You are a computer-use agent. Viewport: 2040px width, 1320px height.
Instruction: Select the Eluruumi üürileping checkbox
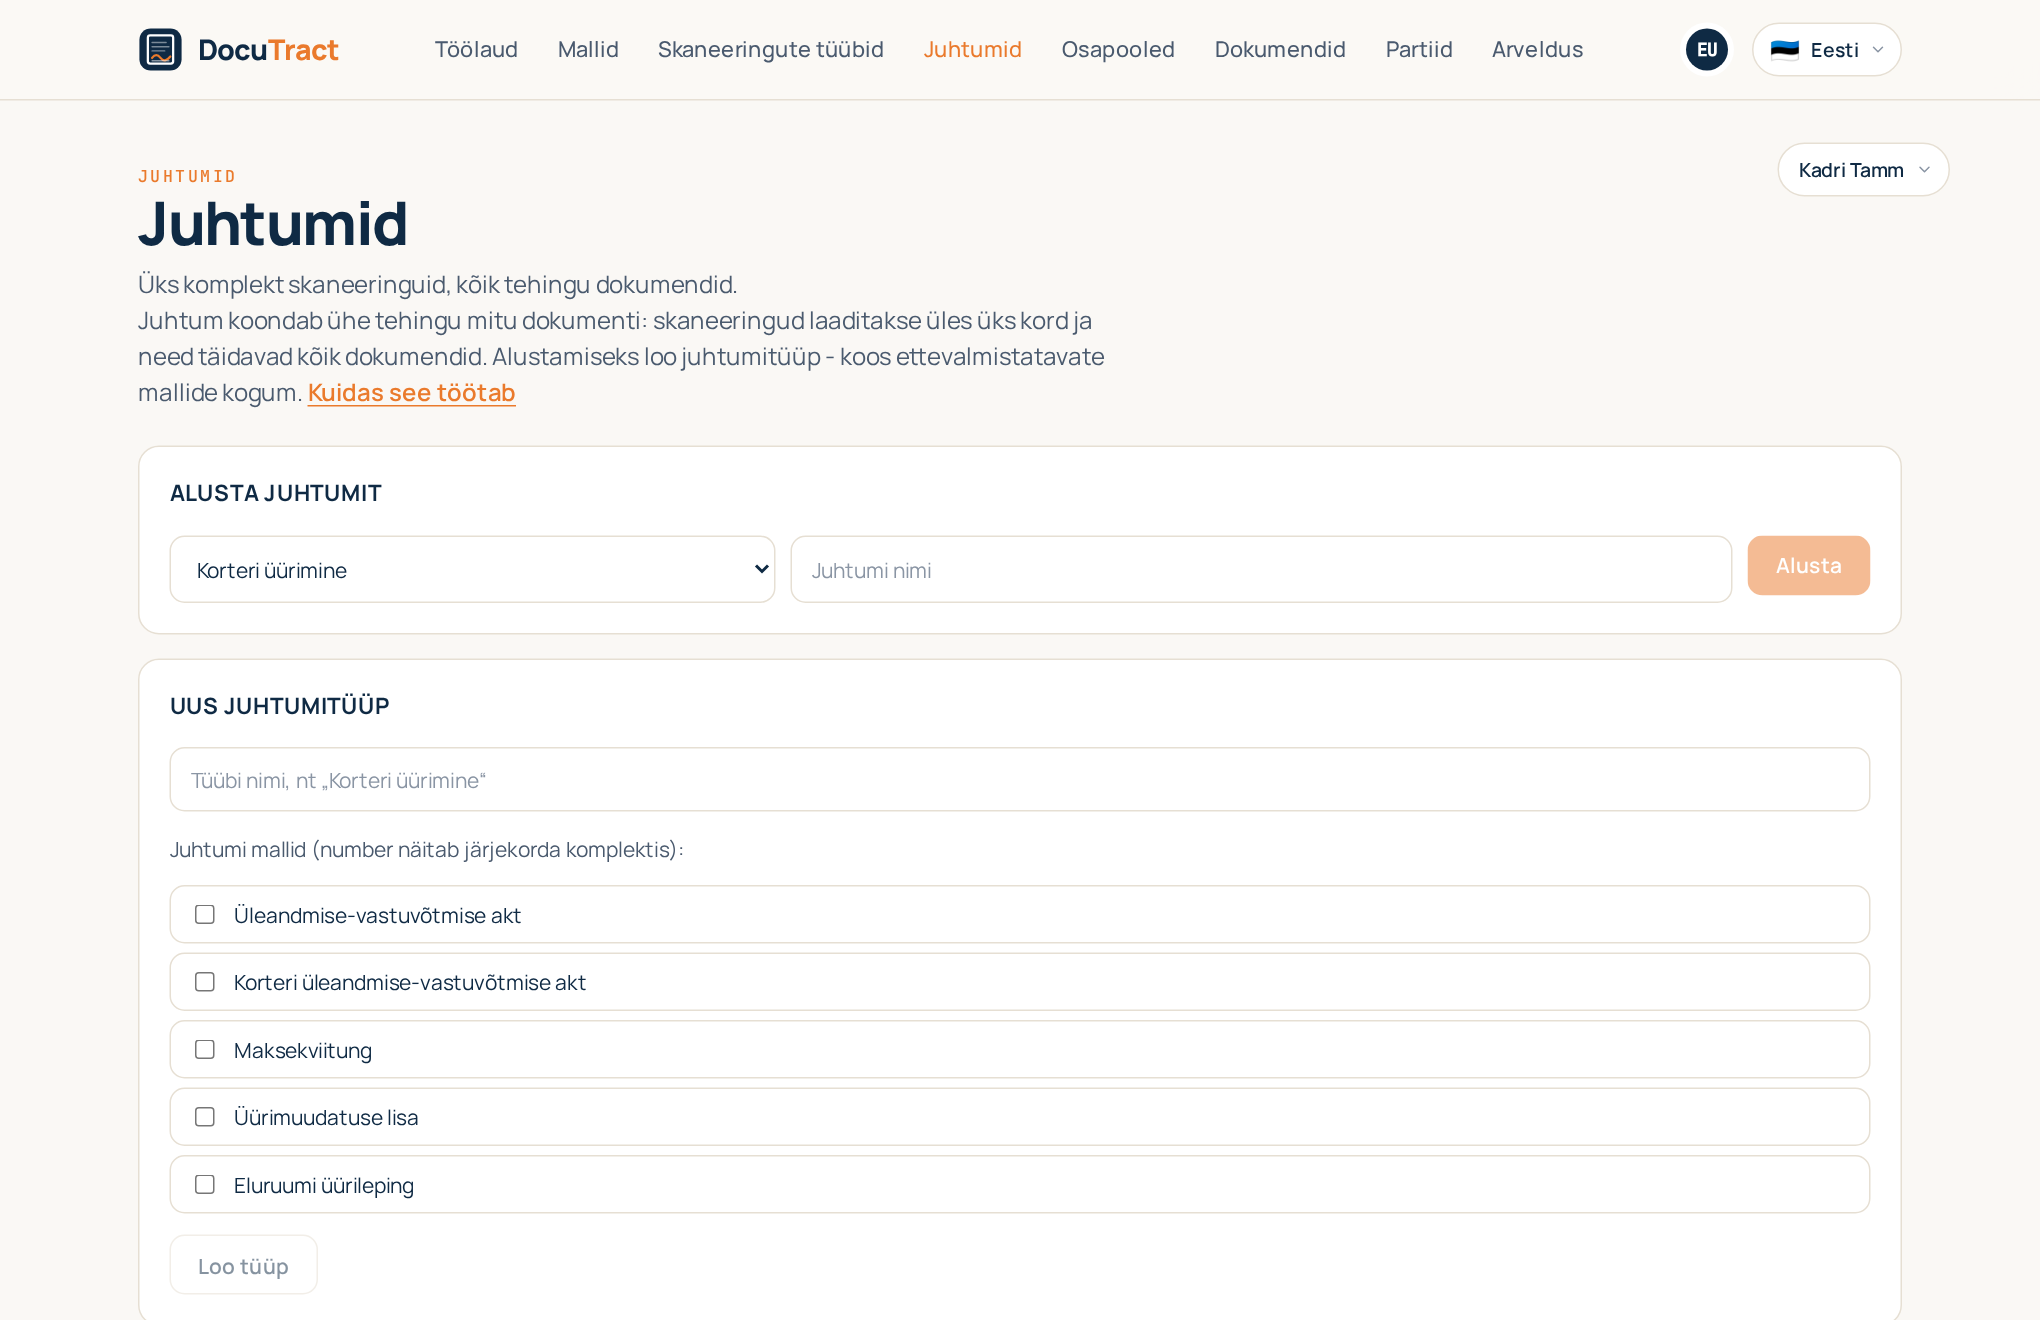tap(205, 1185)
